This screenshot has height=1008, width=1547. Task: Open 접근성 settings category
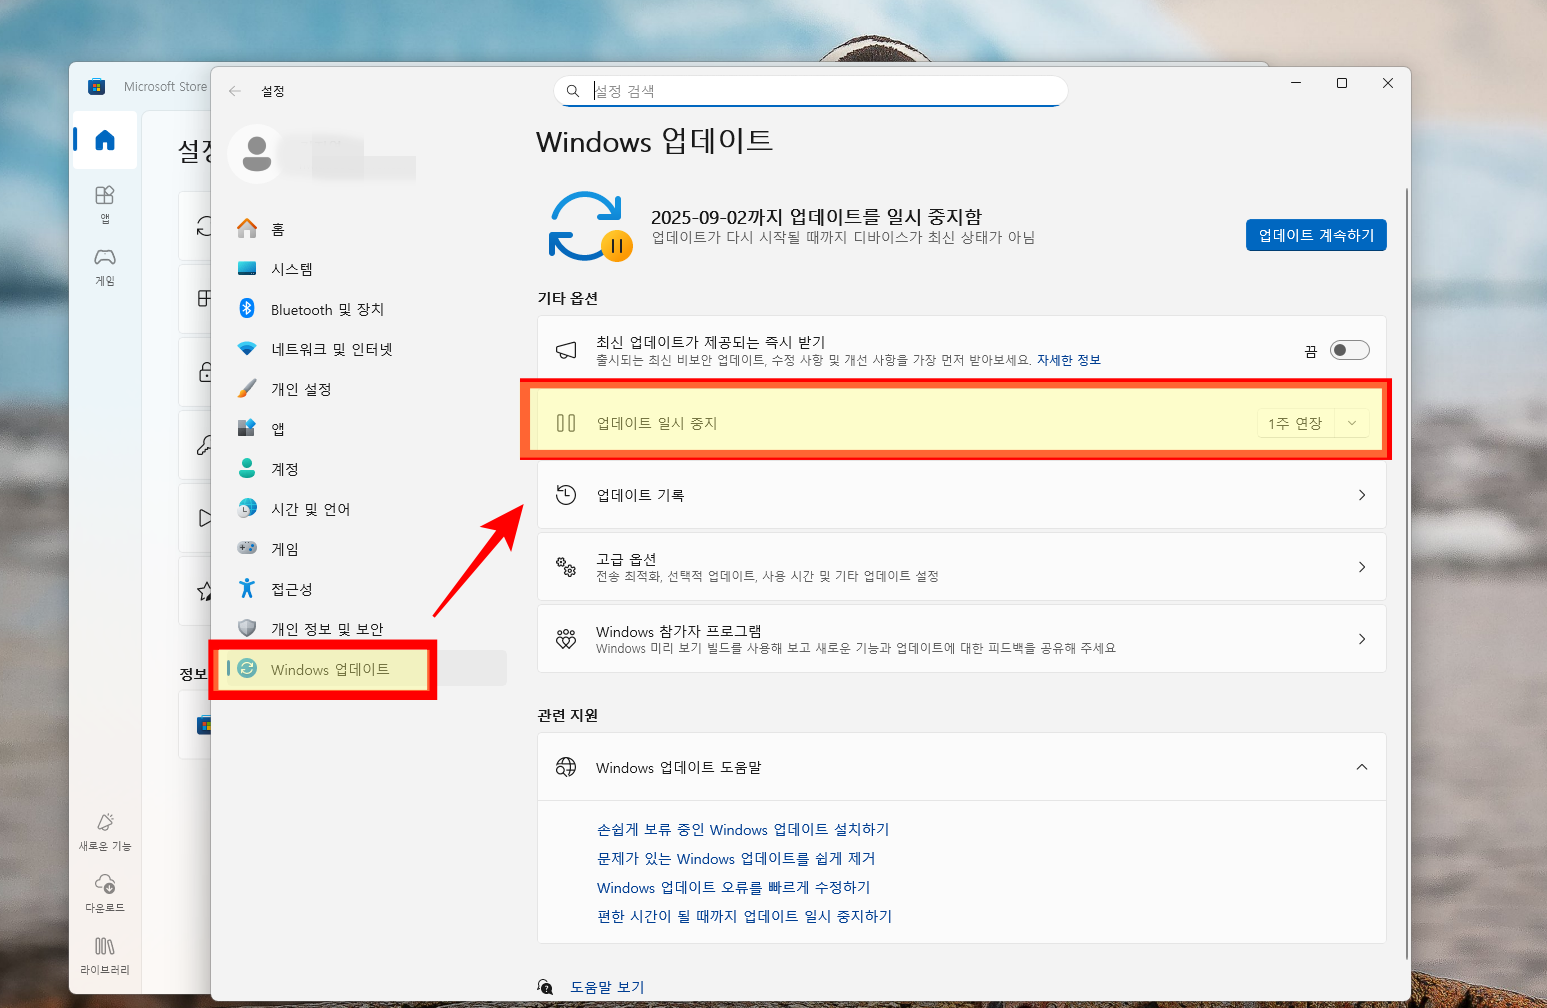[366, 589]
